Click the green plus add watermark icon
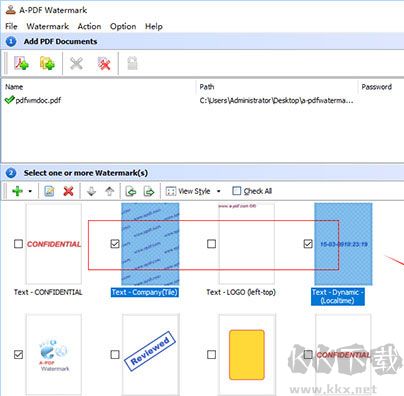 coord(17,191)
